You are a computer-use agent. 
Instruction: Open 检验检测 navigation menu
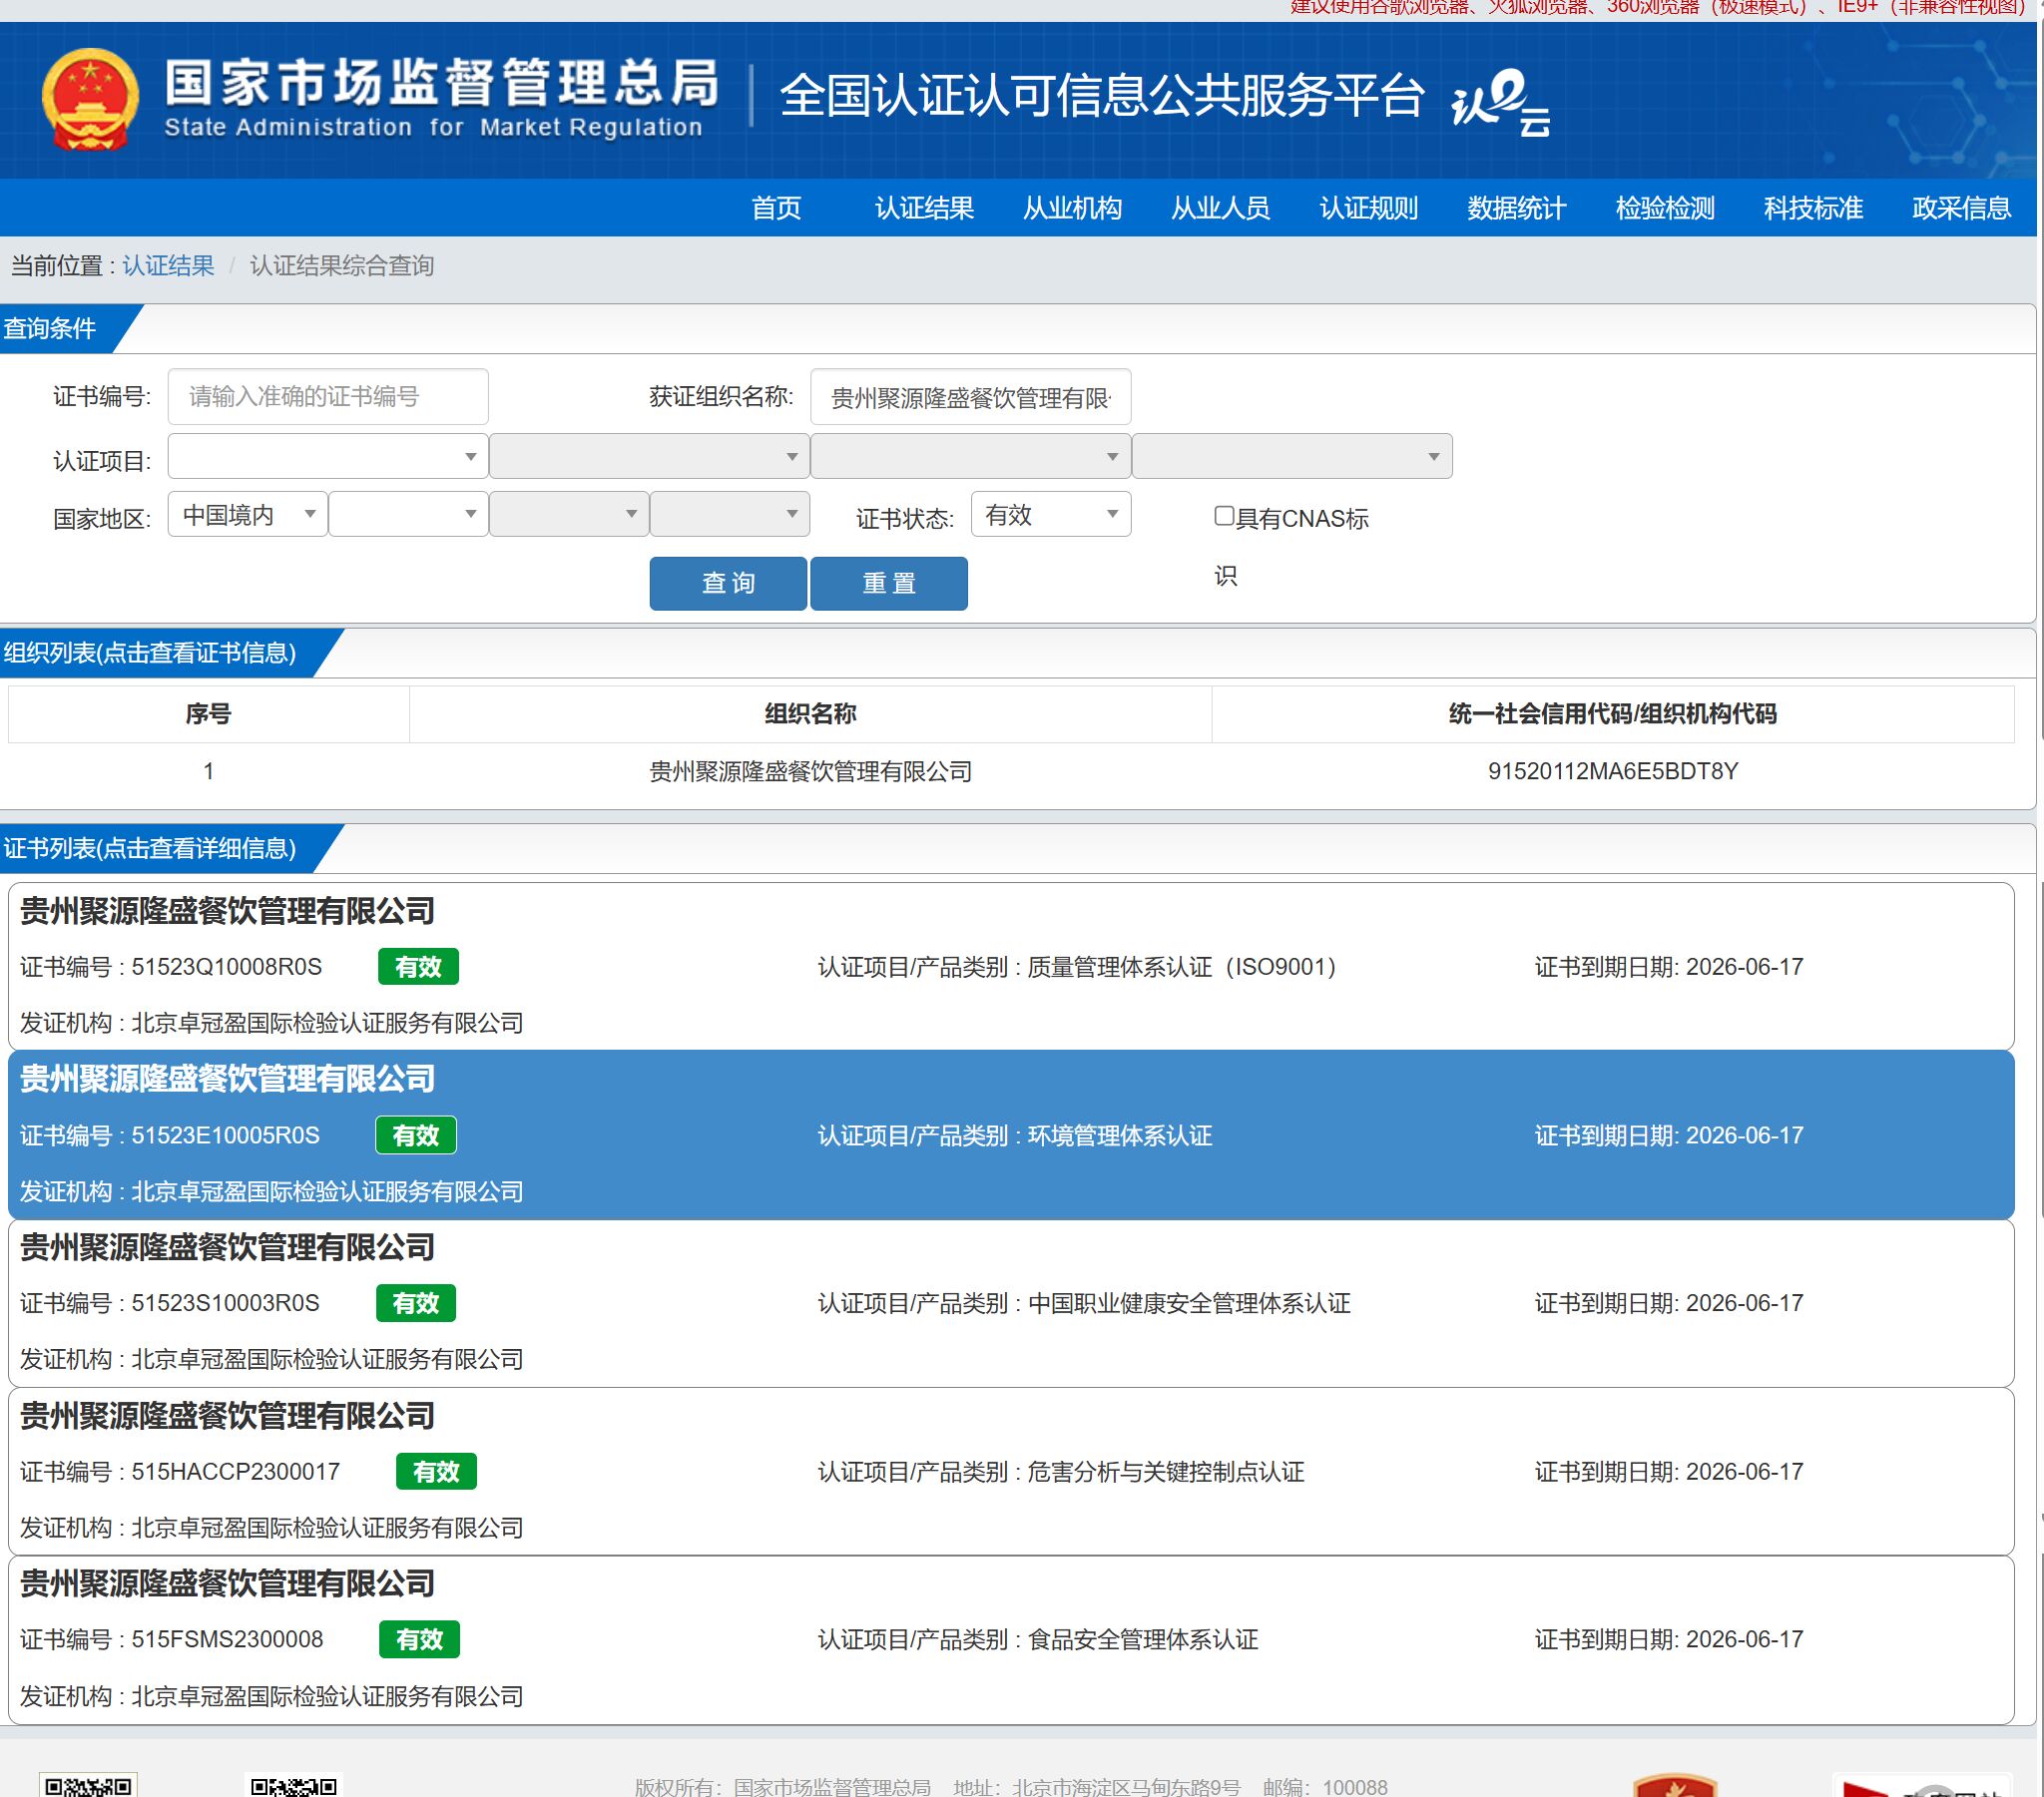click(1665, 208)
